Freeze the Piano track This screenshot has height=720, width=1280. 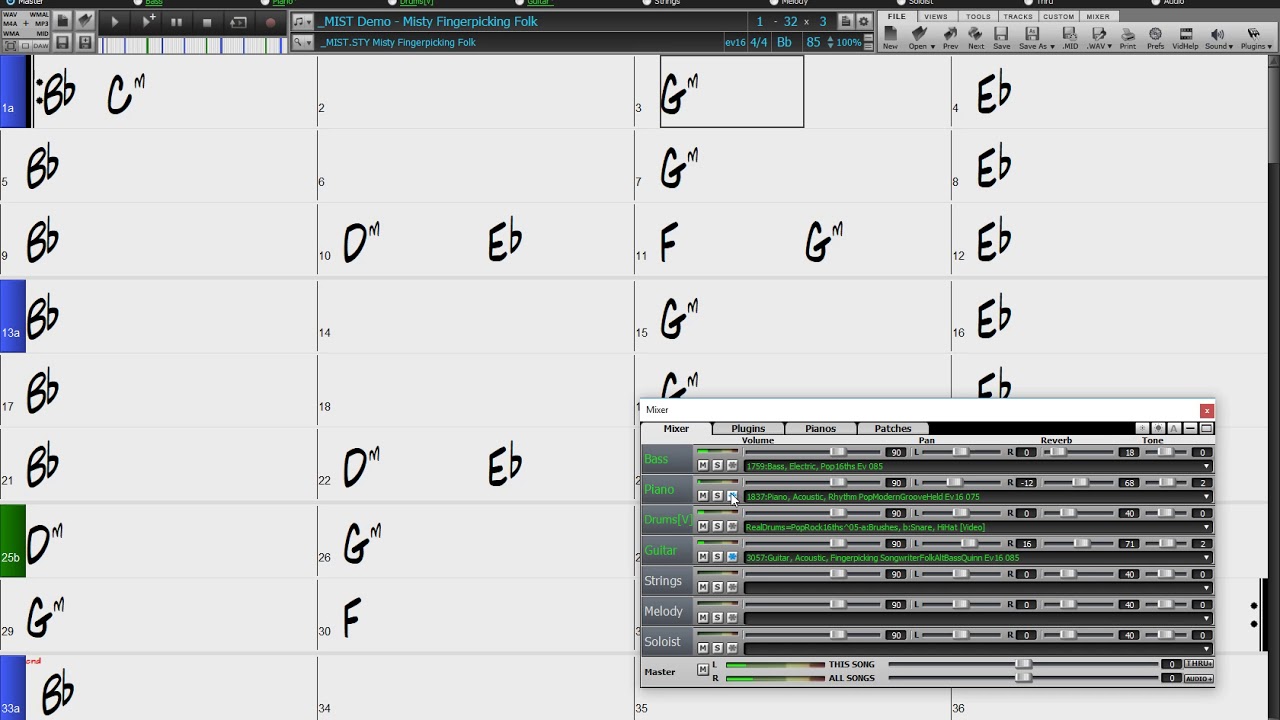coord(732,496)
